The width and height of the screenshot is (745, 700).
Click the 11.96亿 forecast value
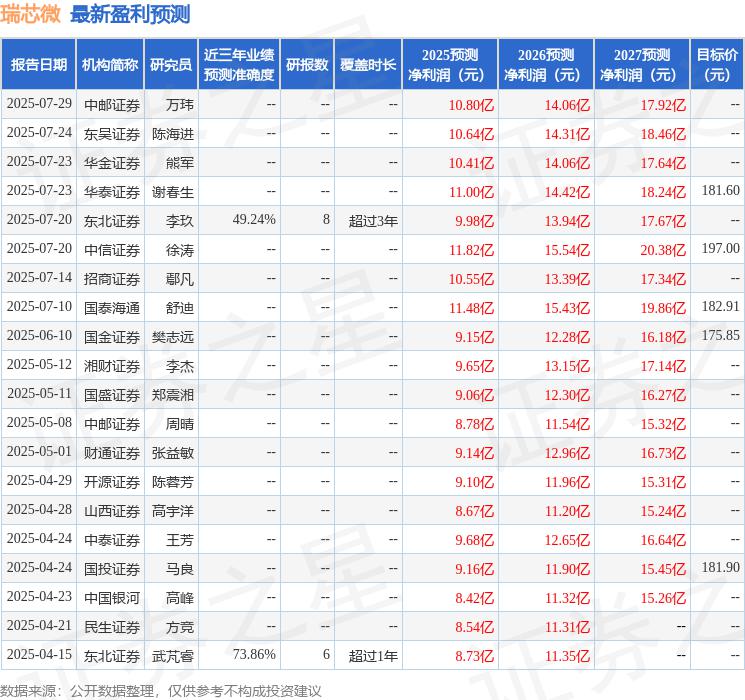(567, 482)
